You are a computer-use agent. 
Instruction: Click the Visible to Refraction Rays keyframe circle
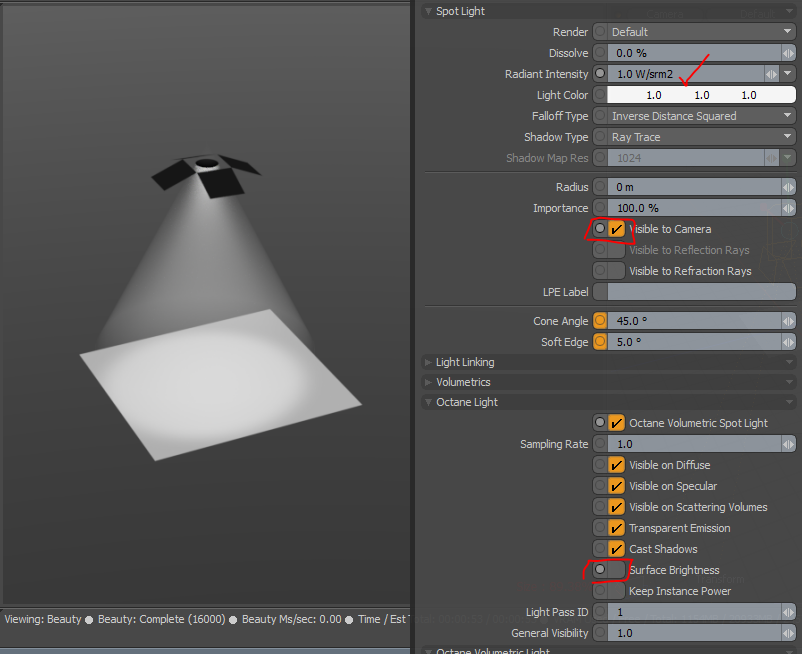point(600,270)
